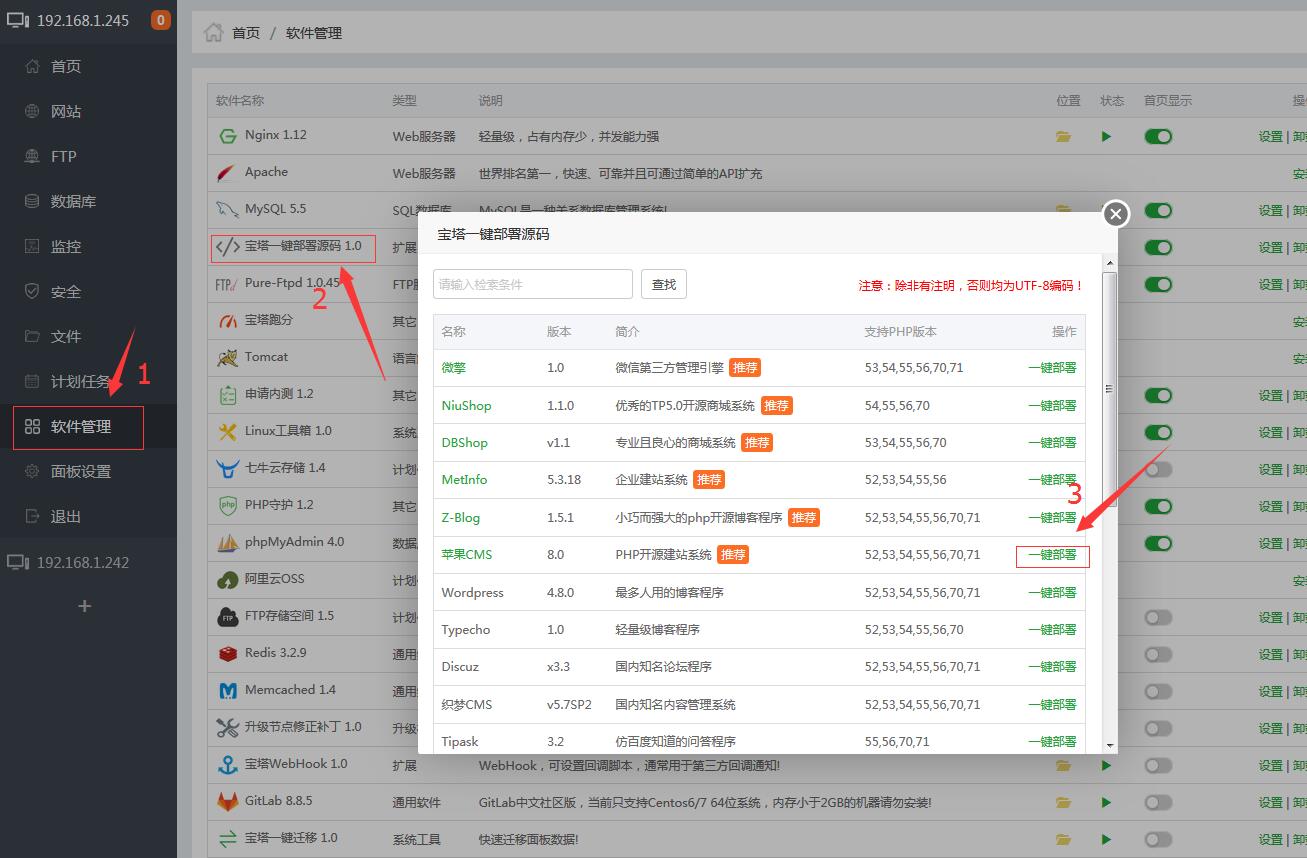Open the NiuShop name link
The width and height of the screenshot is (1307, 858).
(466, 405)
